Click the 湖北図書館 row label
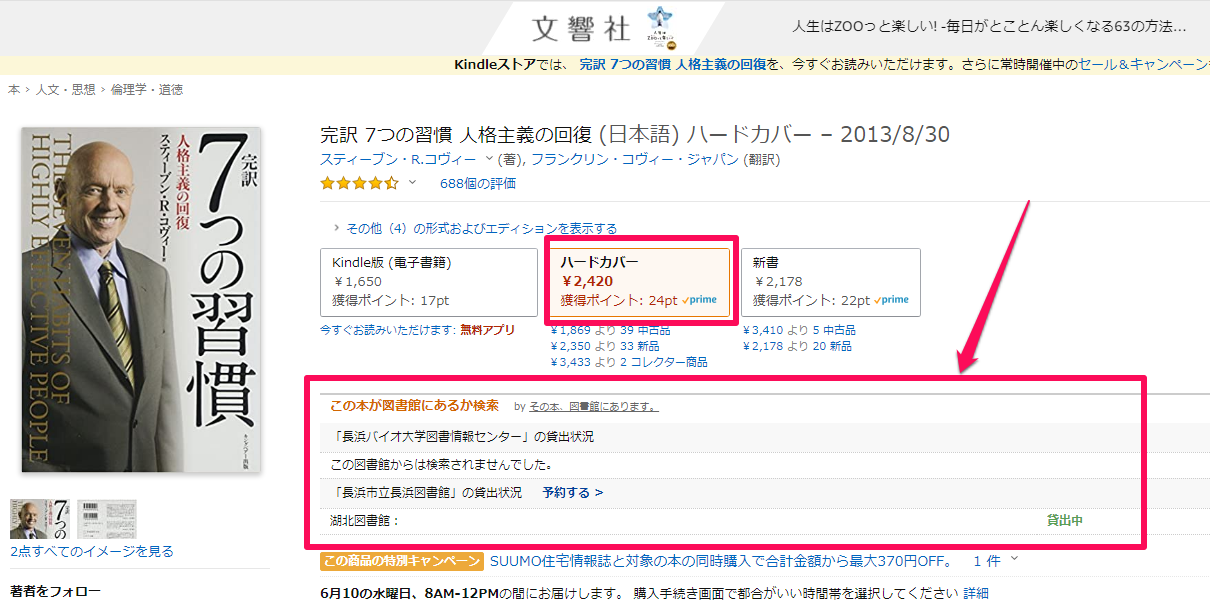The width and height of the screenshot is (1210, 604). click(x=365, y=521)
